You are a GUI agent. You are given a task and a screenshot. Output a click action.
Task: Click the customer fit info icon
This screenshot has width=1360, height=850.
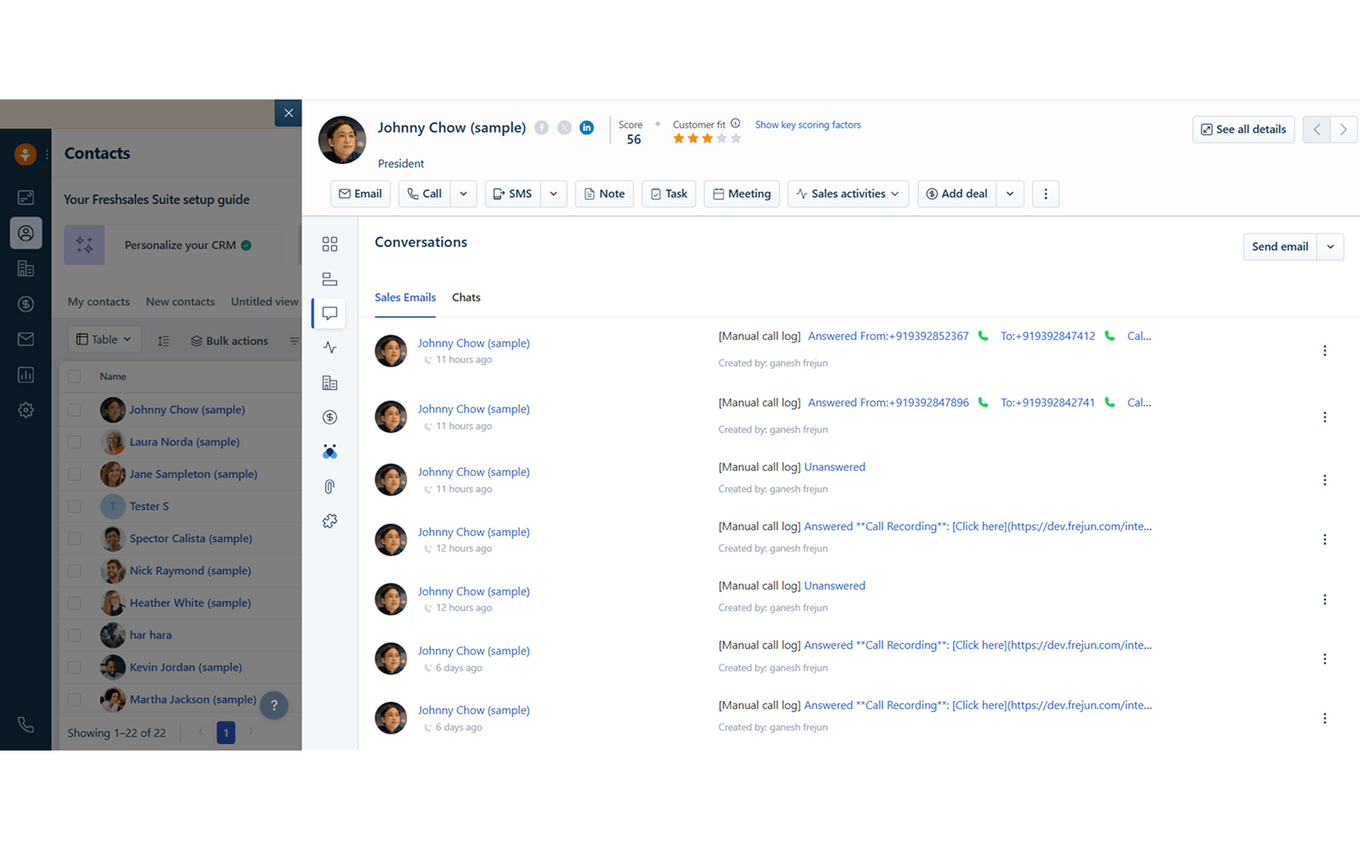pos(735,124)
